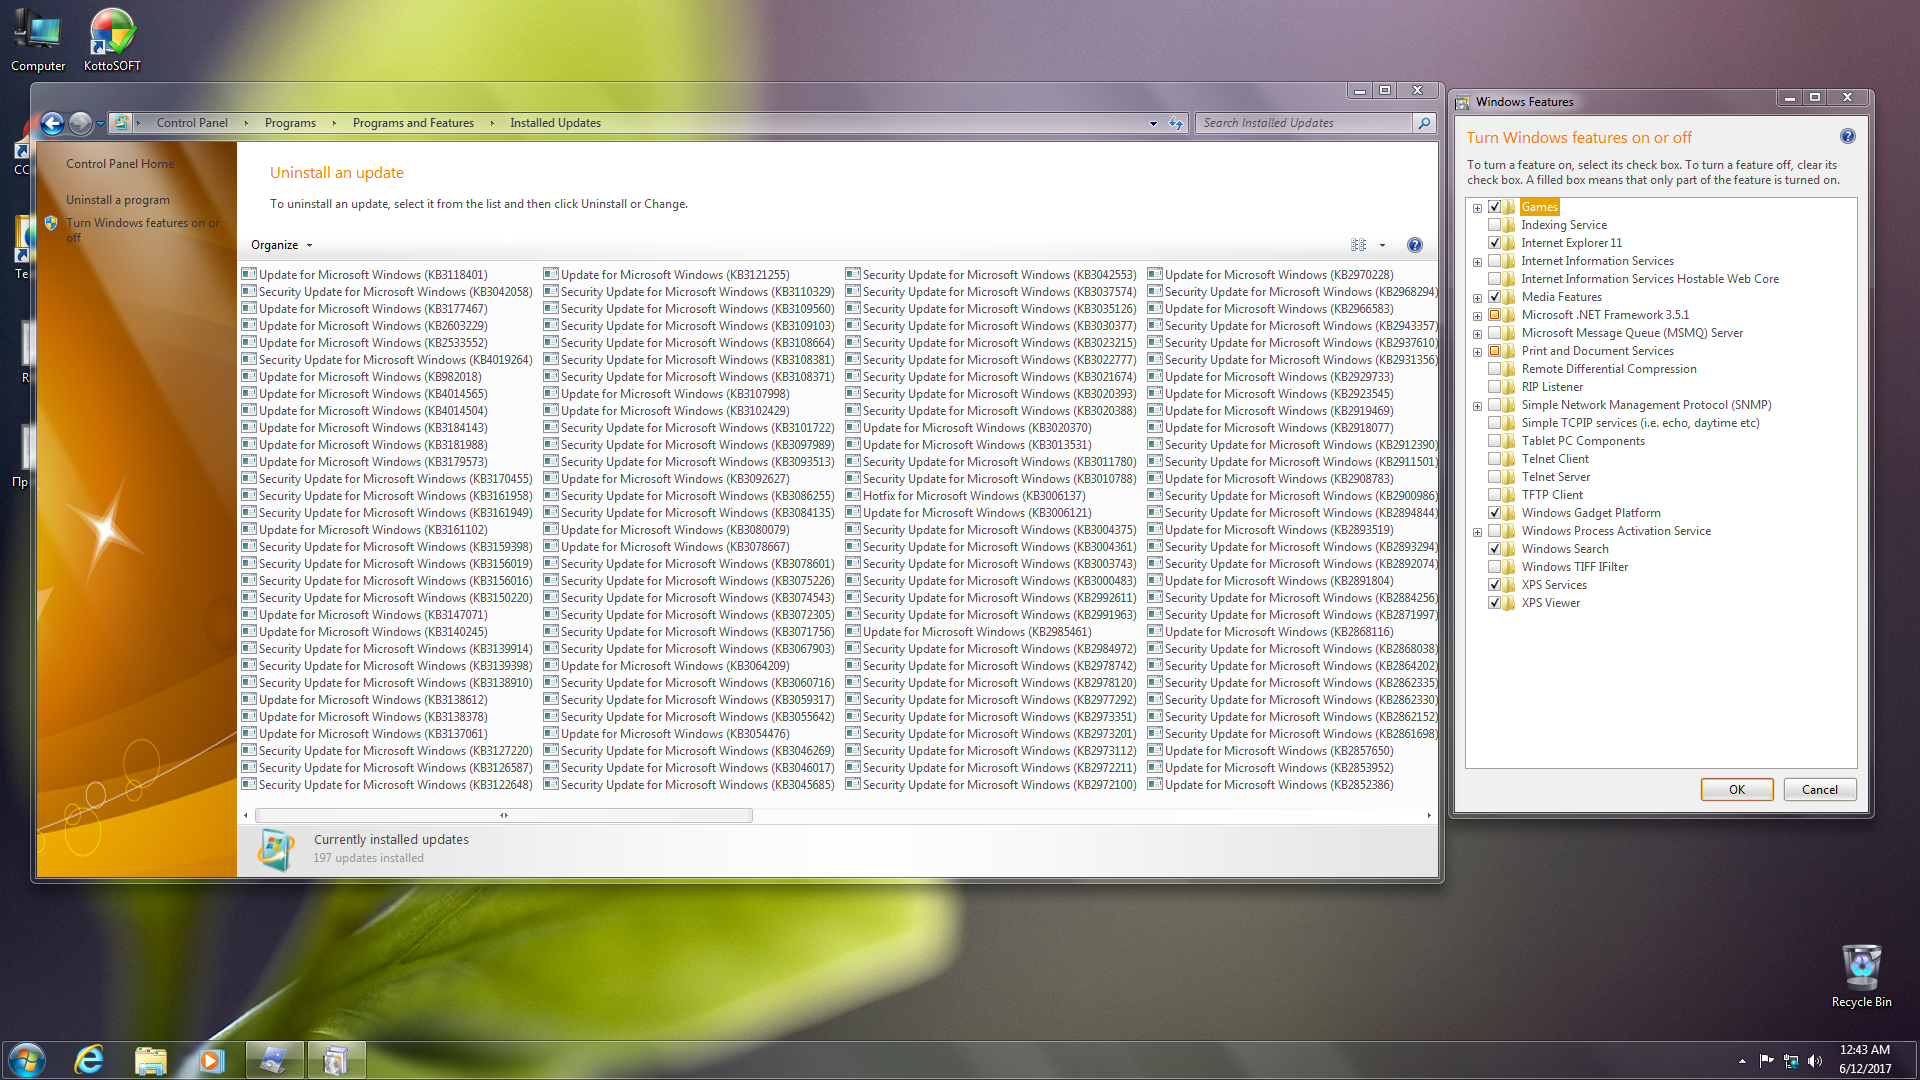Enable the Indexing Service checkbox
This screenshot has width=1920, height=1080.
tap(1494, 225)
